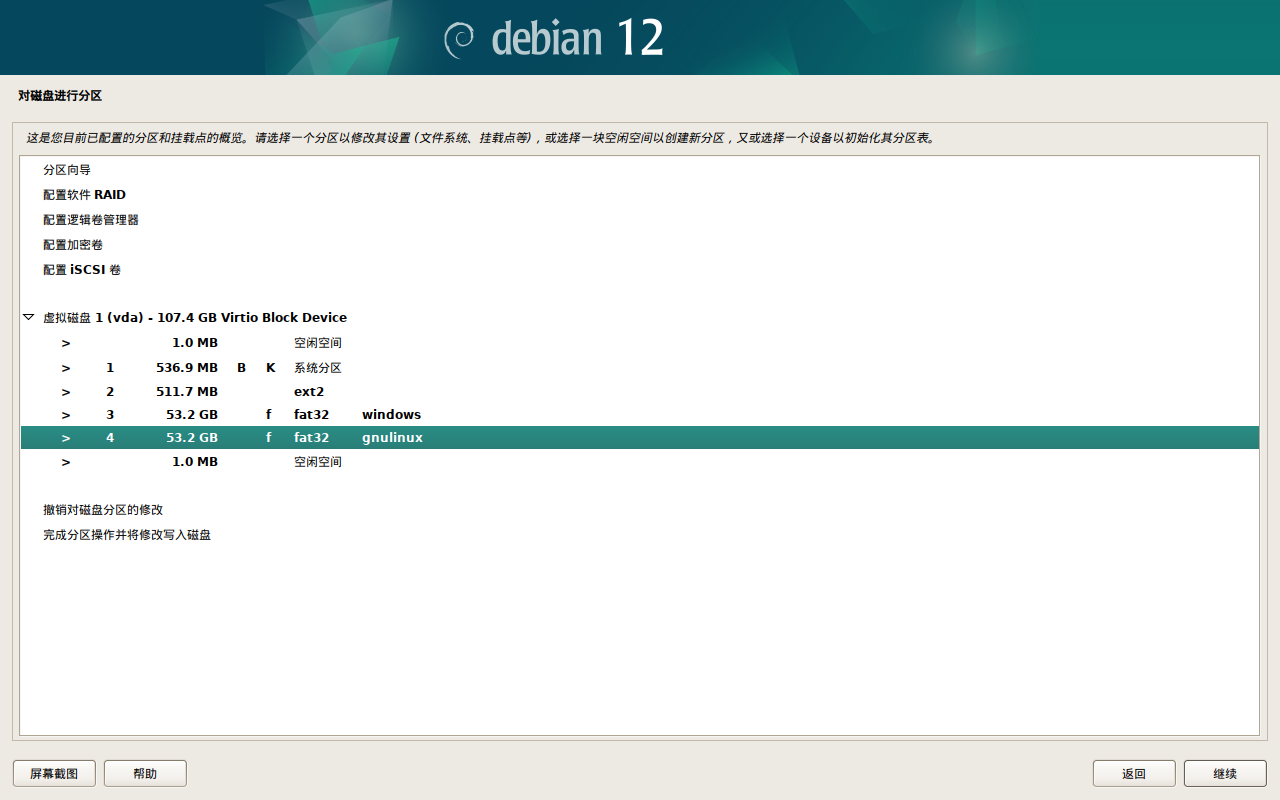
Task: Proceed with the 继续 button
Action: 1225,773
